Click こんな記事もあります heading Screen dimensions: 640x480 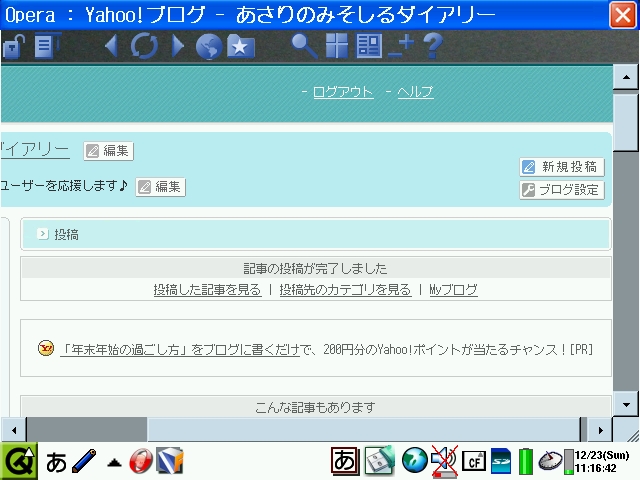coord(316,407)
